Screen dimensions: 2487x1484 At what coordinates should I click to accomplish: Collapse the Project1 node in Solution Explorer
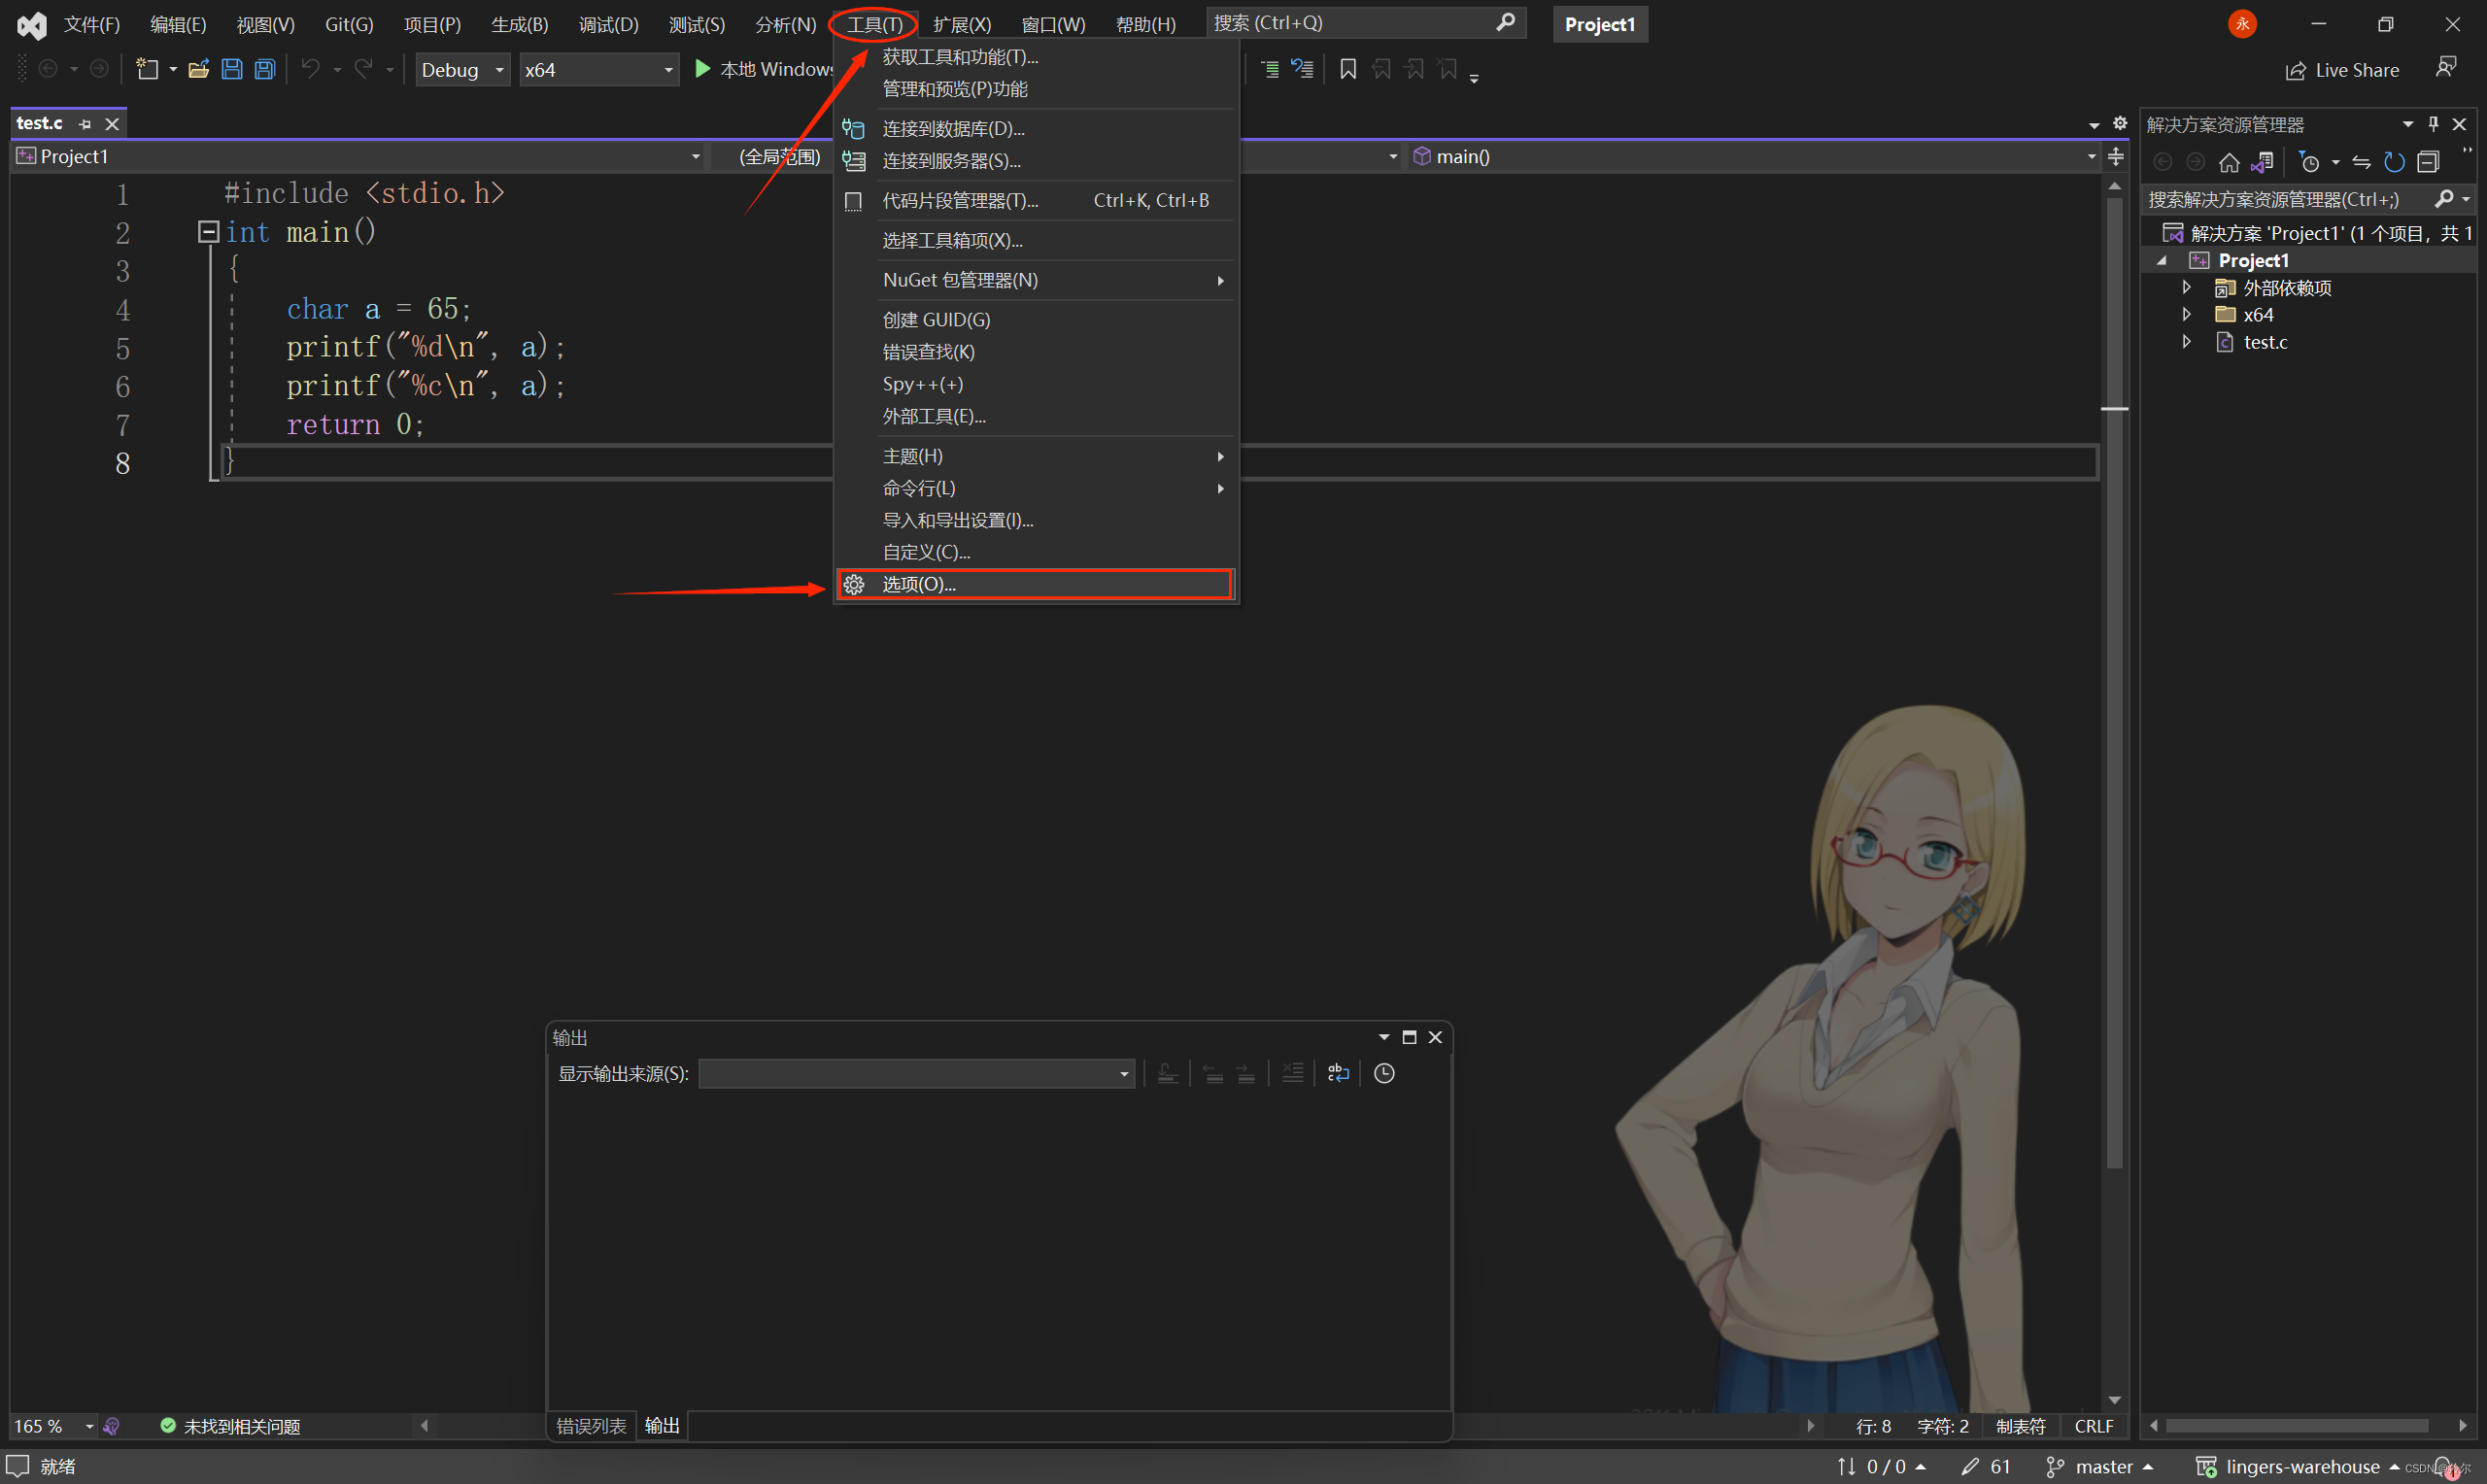[x=2161, y=260]
